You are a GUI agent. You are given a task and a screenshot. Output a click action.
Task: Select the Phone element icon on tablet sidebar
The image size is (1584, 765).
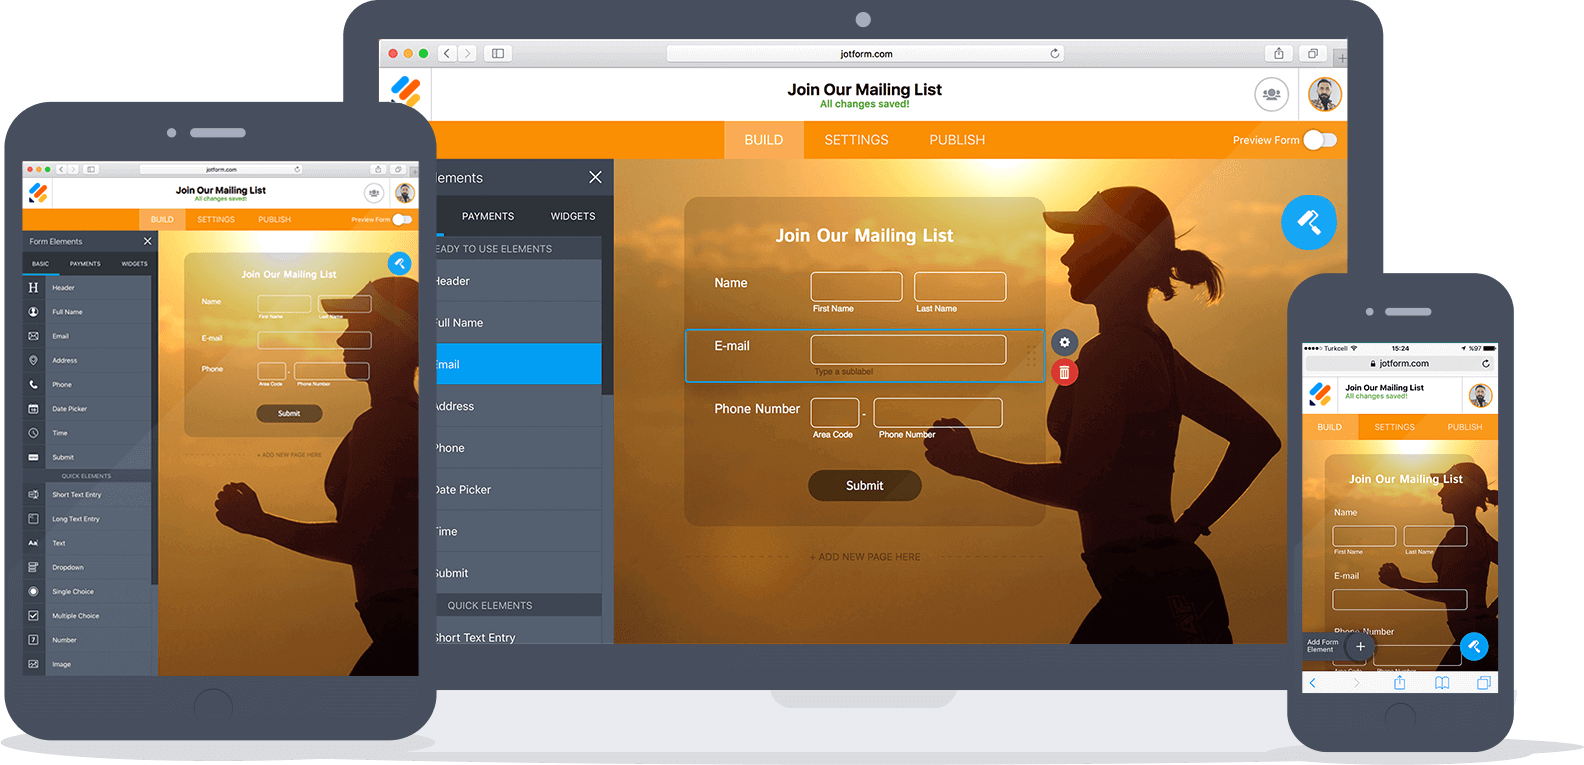(33, 385)
